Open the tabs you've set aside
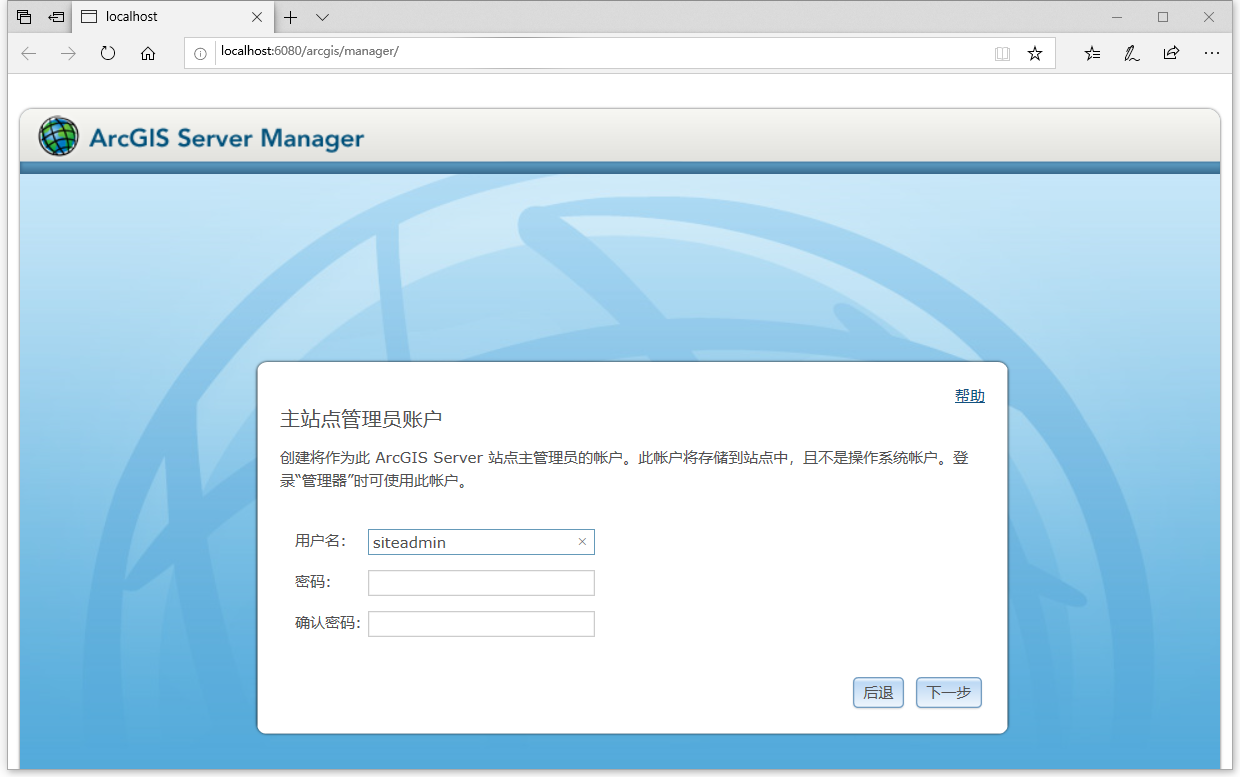Viewport: 1240px width, 777px height. (24, 17)
